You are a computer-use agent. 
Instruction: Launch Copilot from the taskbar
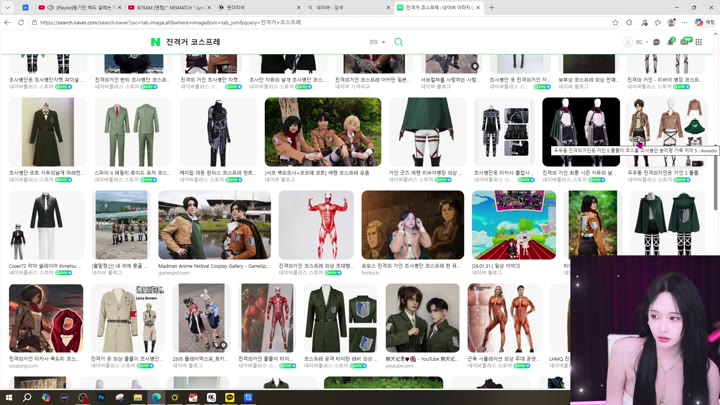coord(45,397)
